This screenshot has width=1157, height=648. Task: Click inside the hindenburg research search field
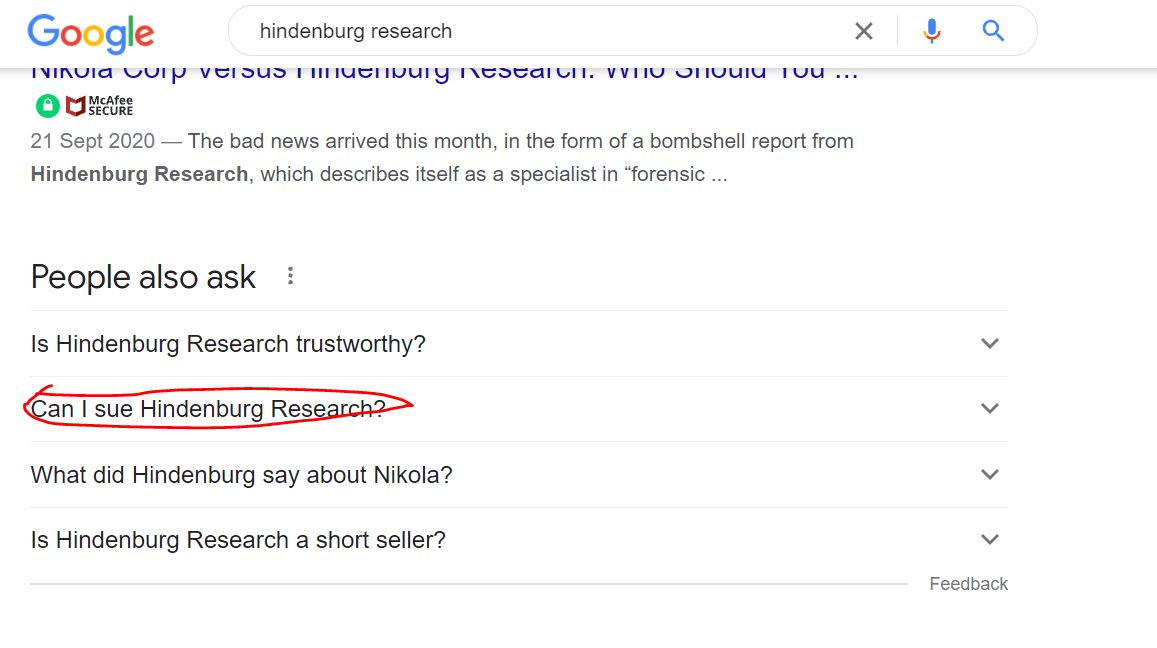pos(546,31)
